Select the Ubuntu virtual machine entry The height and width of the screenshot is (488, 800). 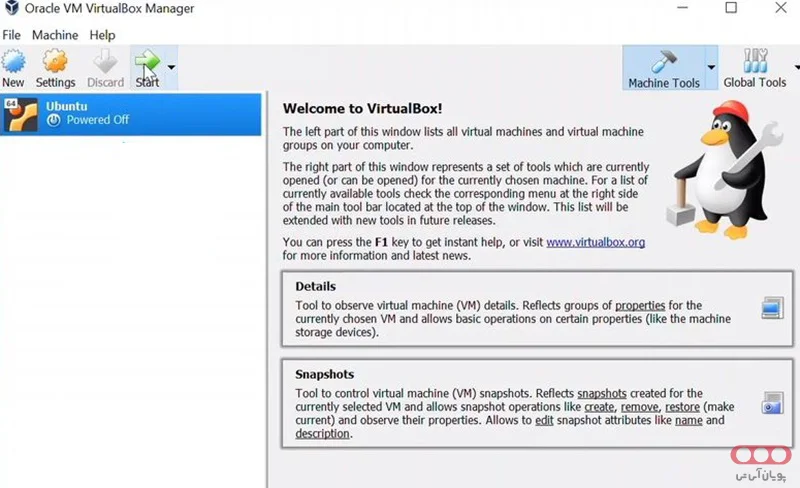pos(130,113)
